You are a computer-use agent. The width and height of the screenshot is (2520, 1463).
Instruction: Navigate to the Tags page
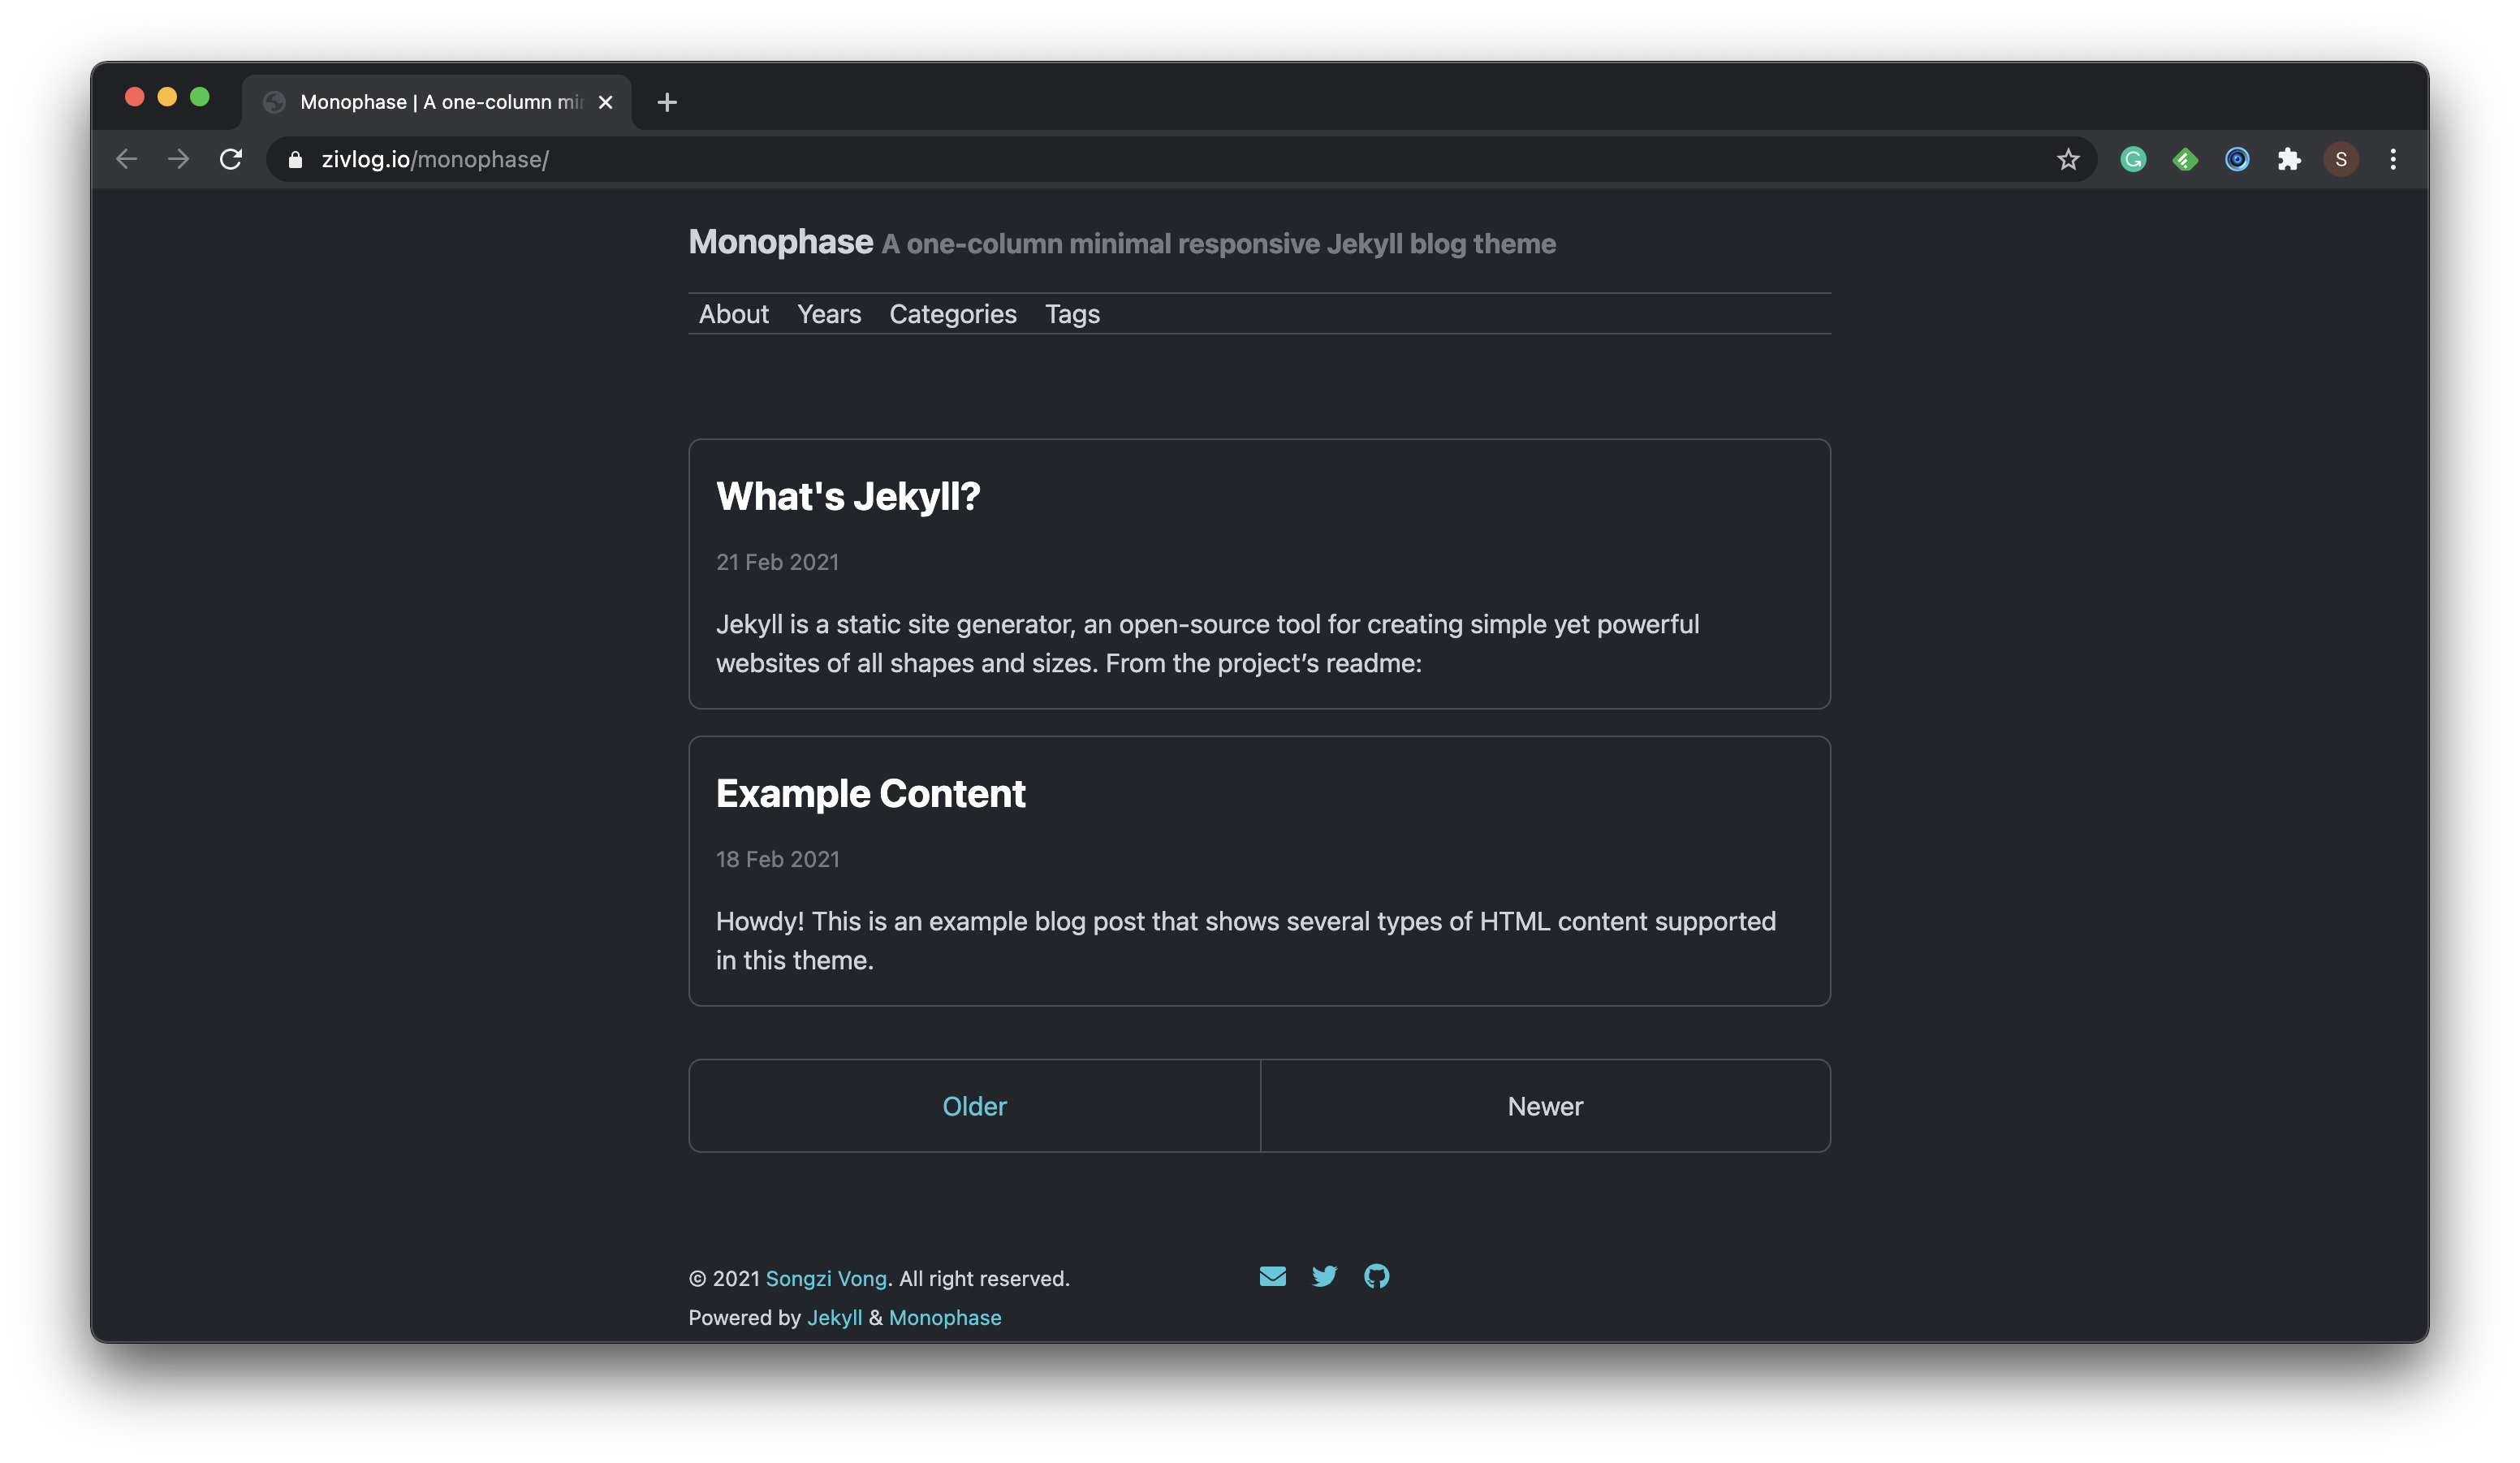(x=1072, y=314)
